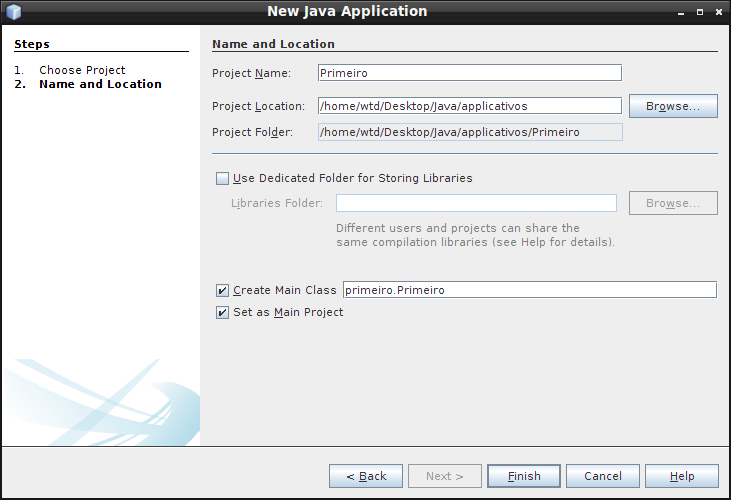This screenshot has width=731, height=500.
Task: Close the New Java Application dialog
Action: 718,12
